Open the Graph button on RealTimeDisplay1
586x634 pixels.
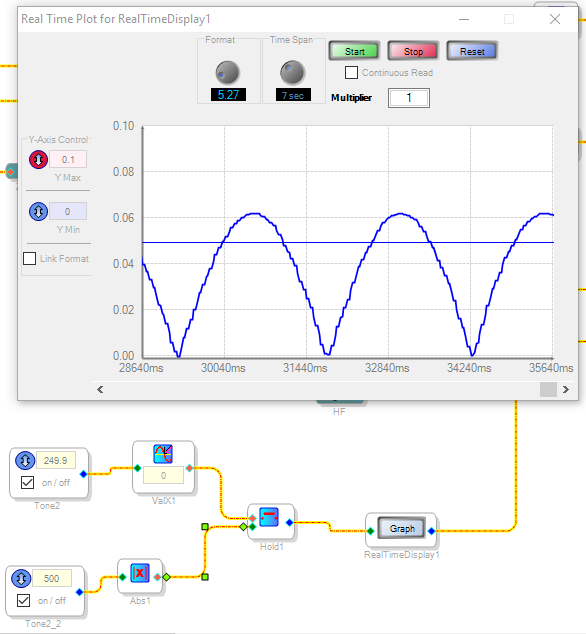tap(402, 528)
